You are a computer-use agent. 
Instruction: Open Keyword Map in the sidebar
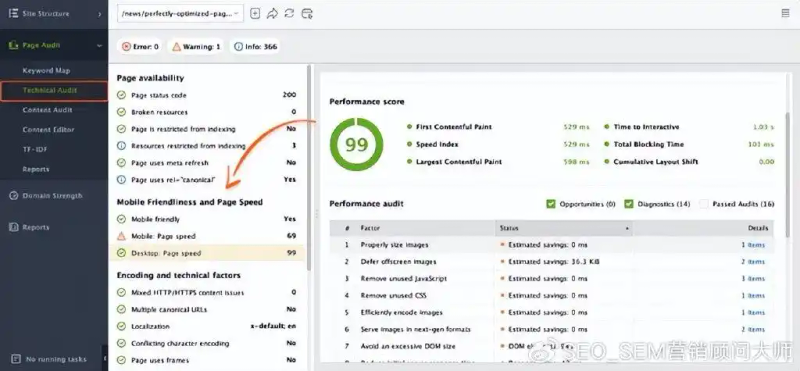coord(46,71)
